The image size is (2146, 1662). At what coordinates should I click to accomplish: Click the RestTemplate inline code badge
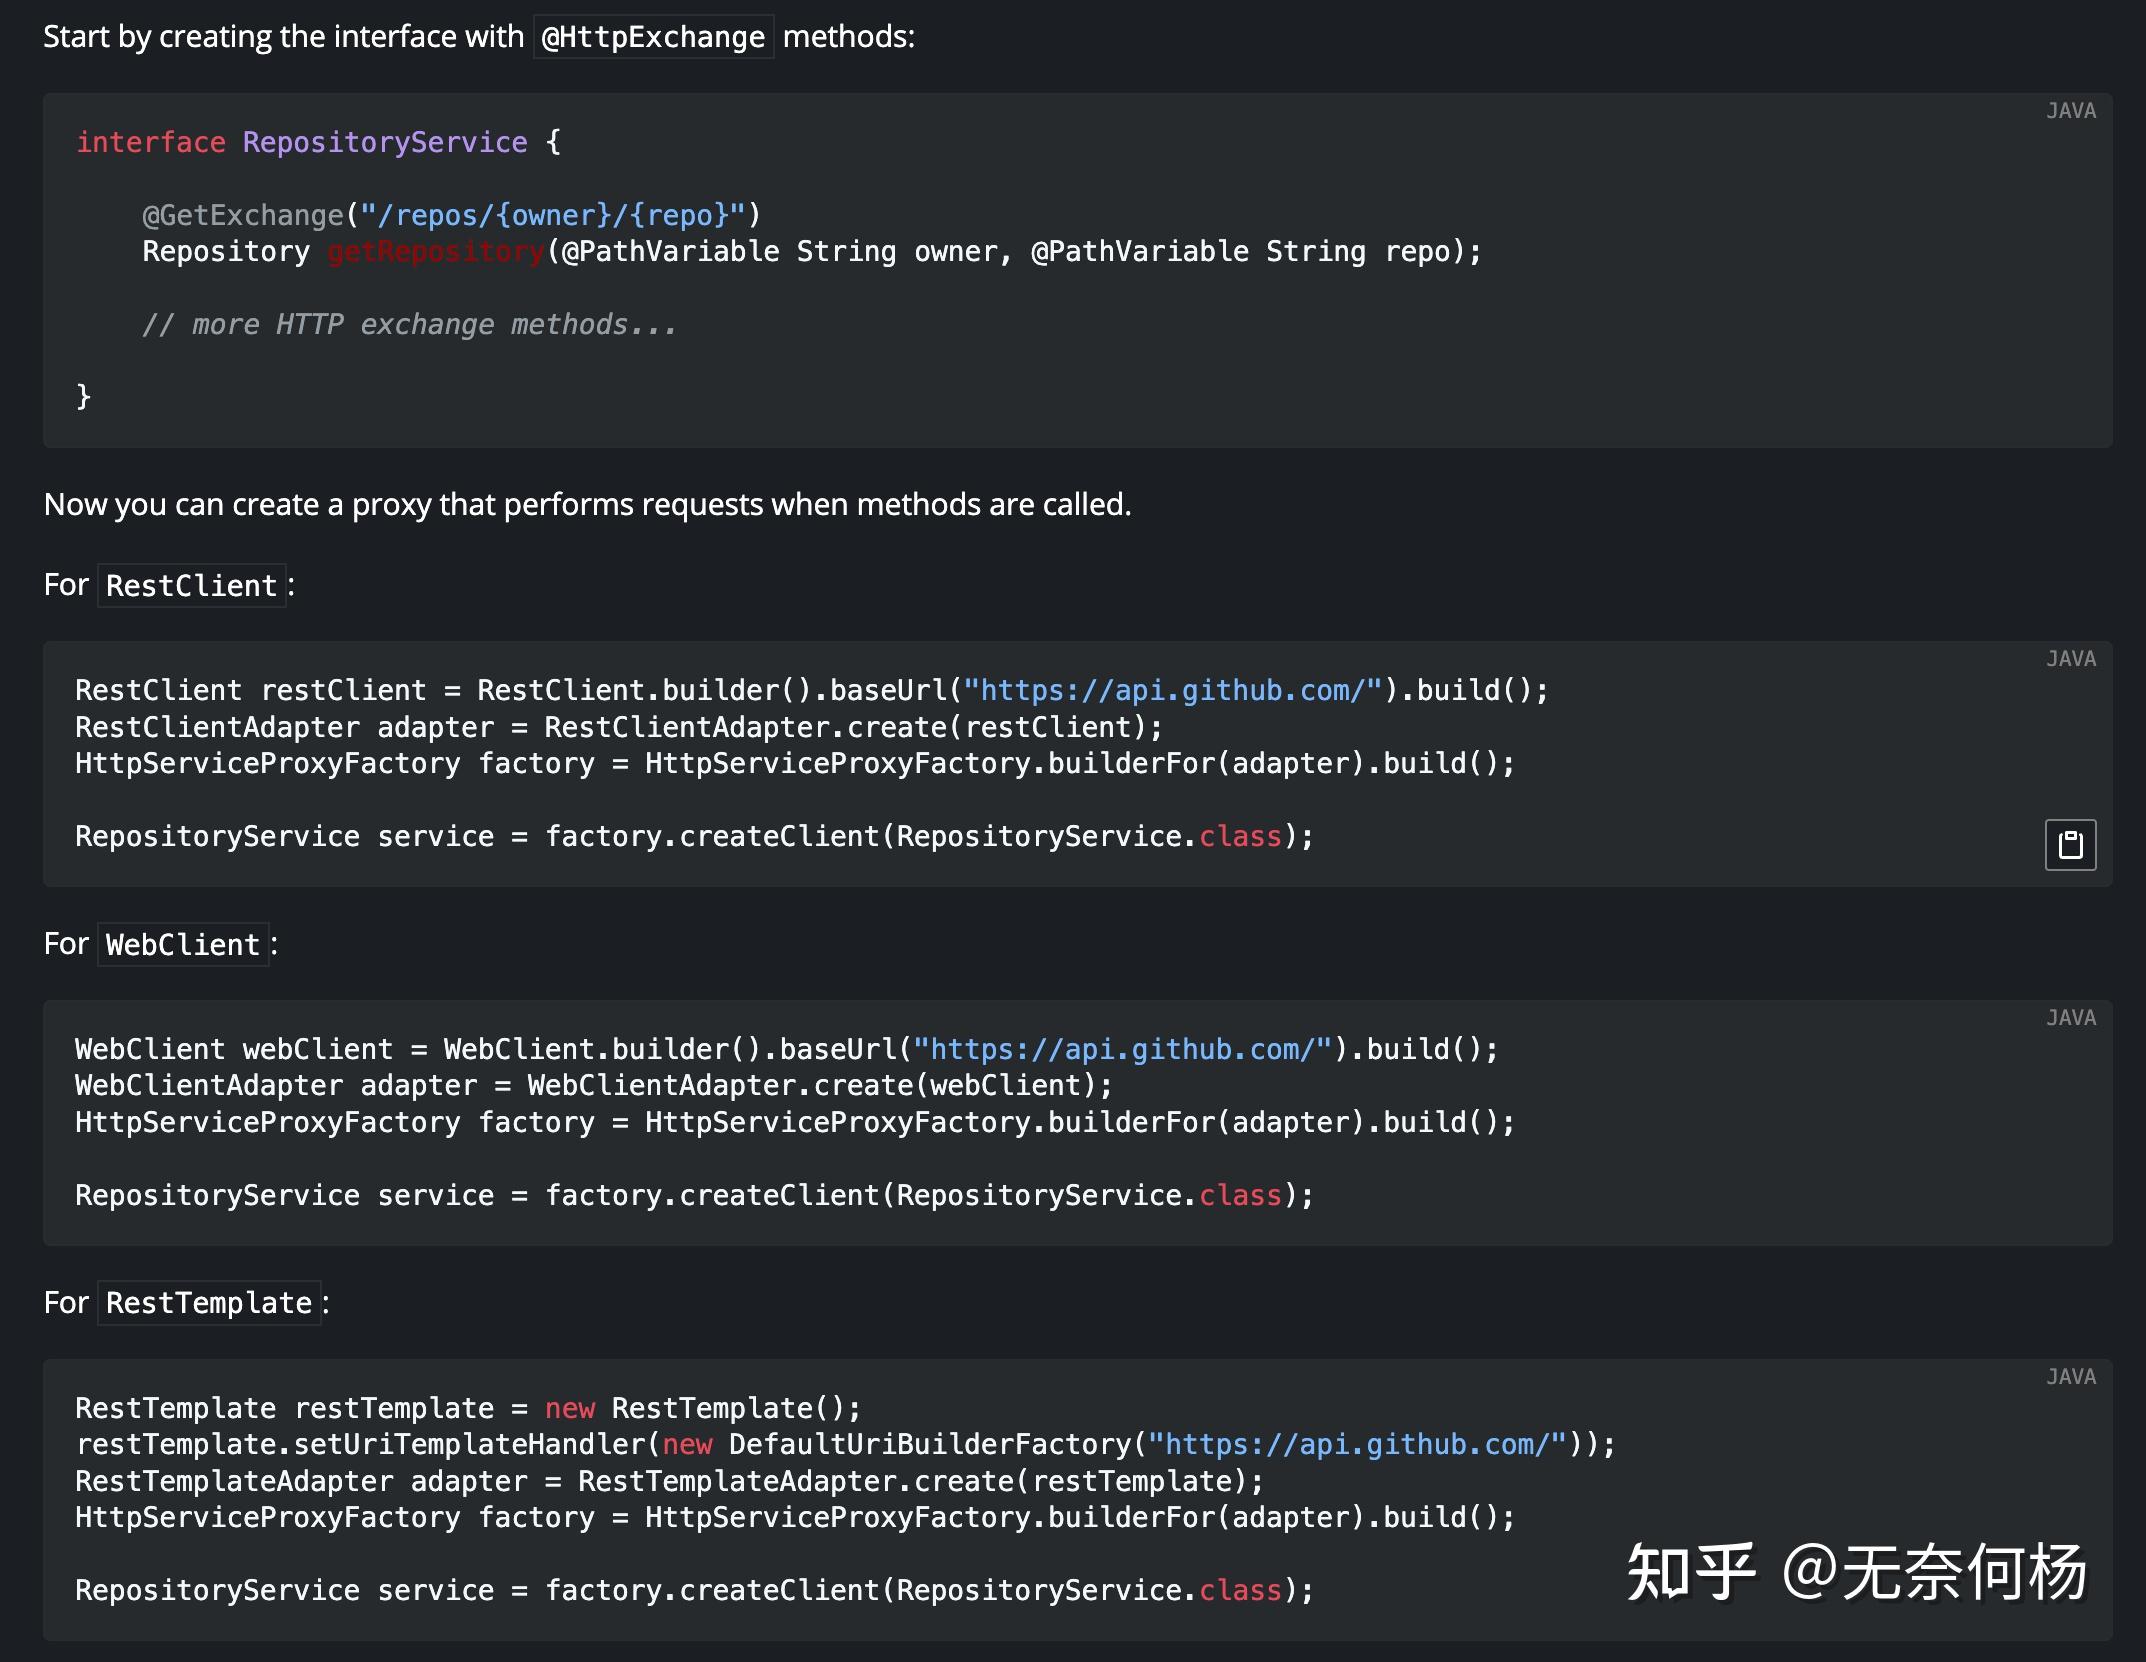pyautogui.click(x=209, y=1302)
